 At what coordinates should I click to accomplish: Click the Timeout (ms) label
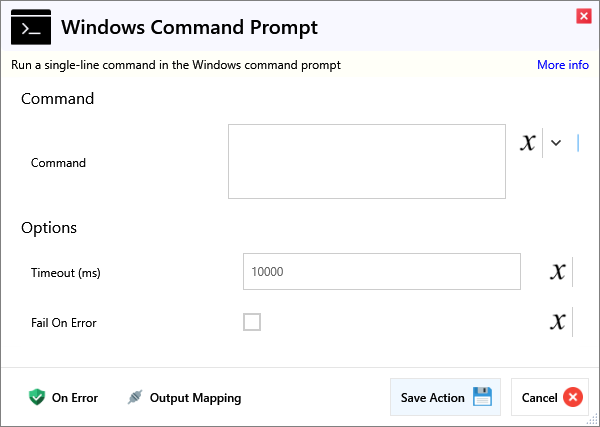66,273
